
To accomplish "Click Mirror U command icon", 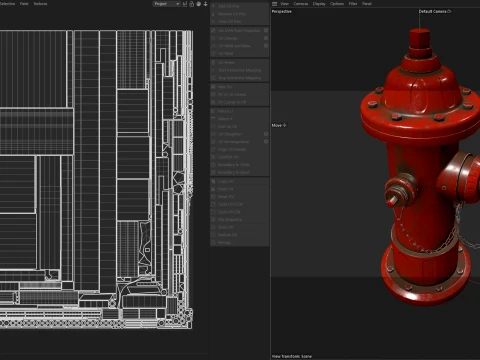I will click(214, 111).
